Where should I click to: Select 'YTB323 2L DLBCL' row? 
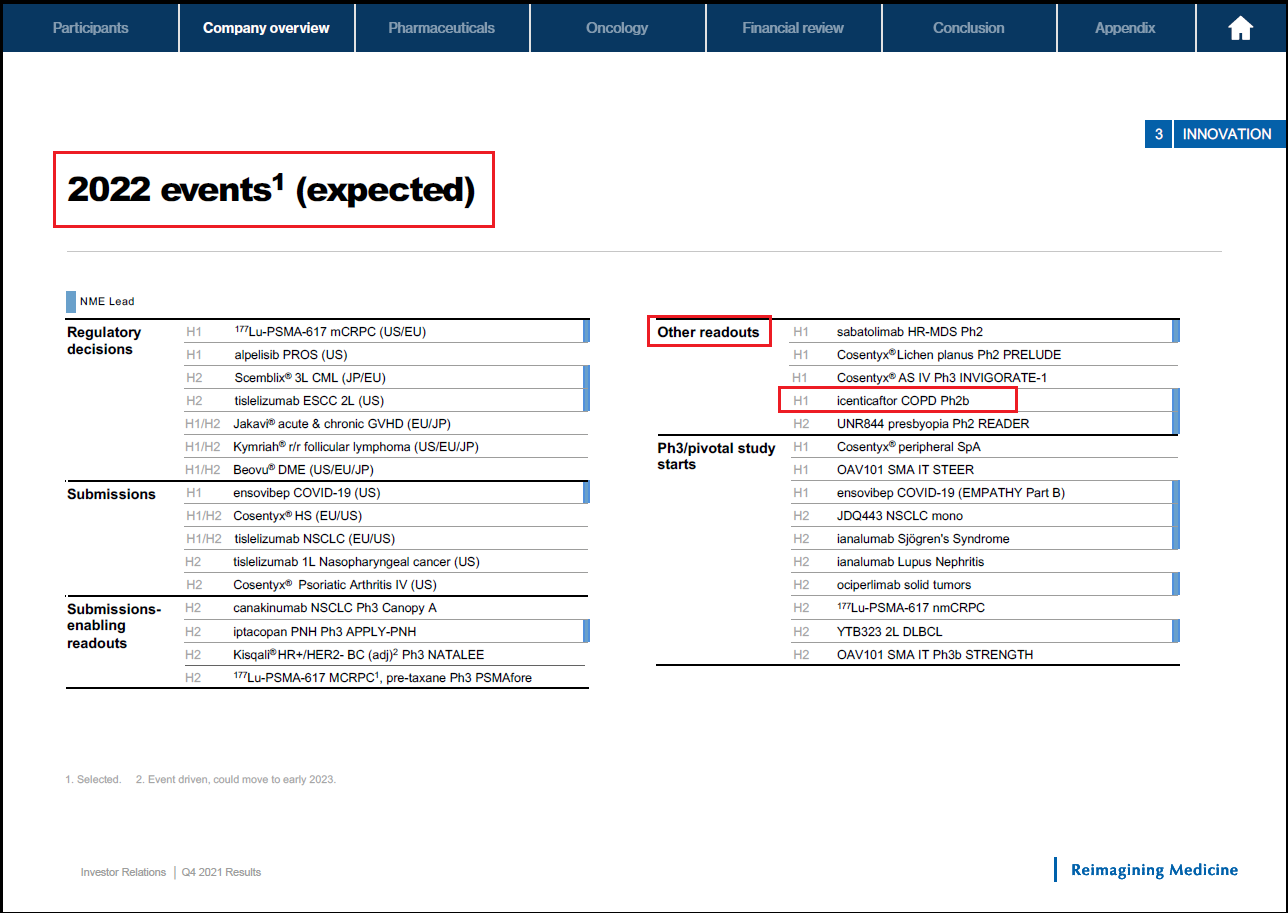pos(984,631)
